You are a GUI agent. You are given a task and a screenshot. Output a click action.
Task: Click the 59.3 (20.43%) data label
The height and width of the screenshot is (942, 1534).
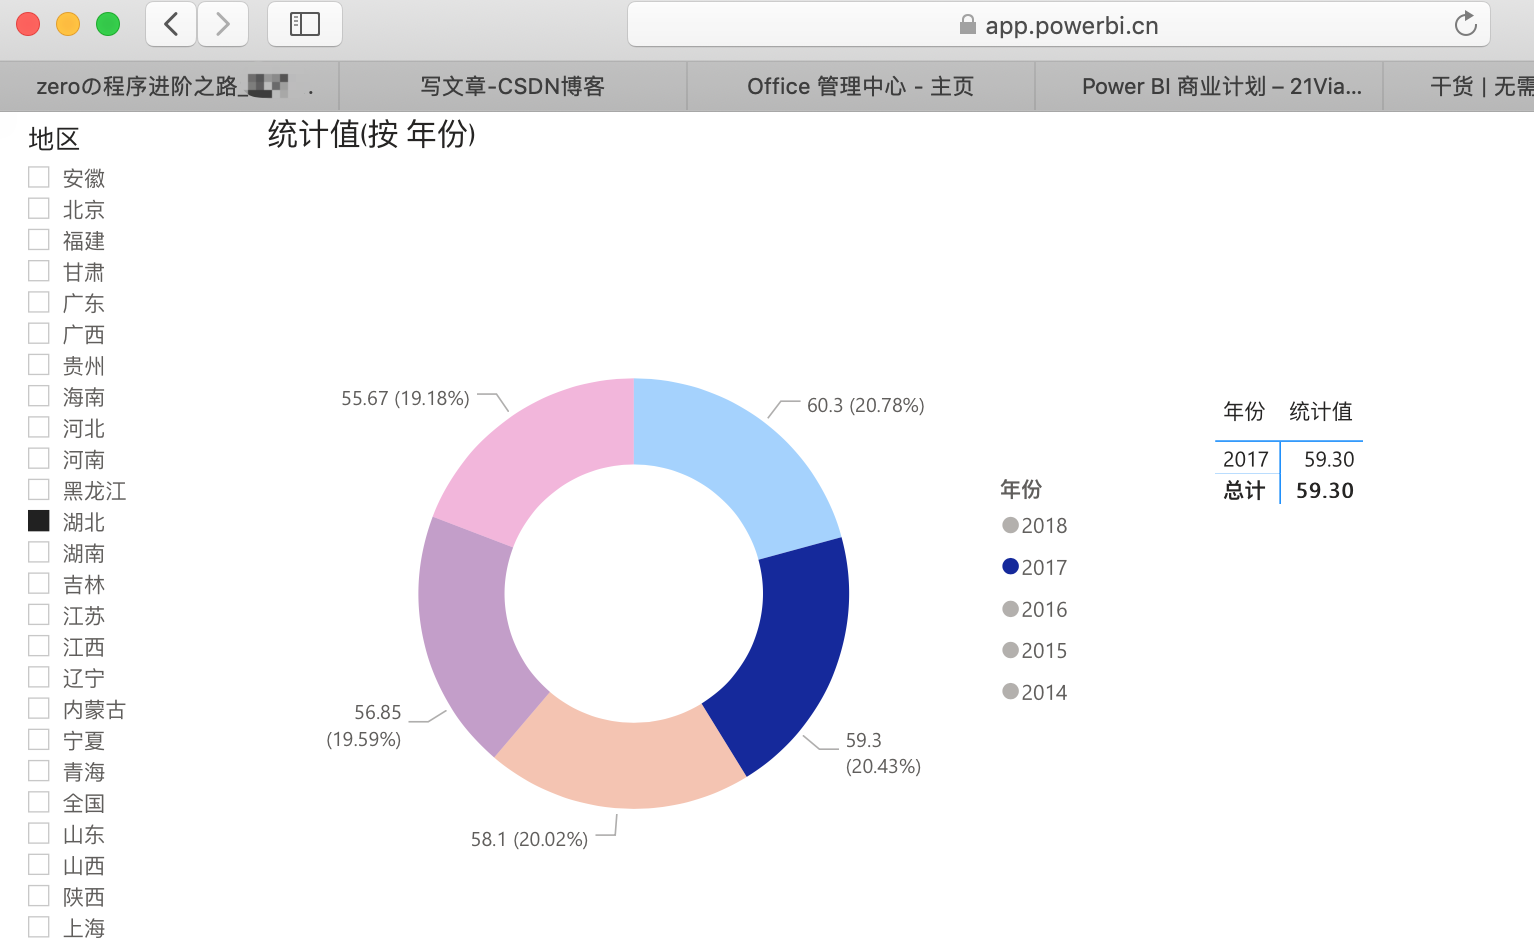click(x=883, y=753)
